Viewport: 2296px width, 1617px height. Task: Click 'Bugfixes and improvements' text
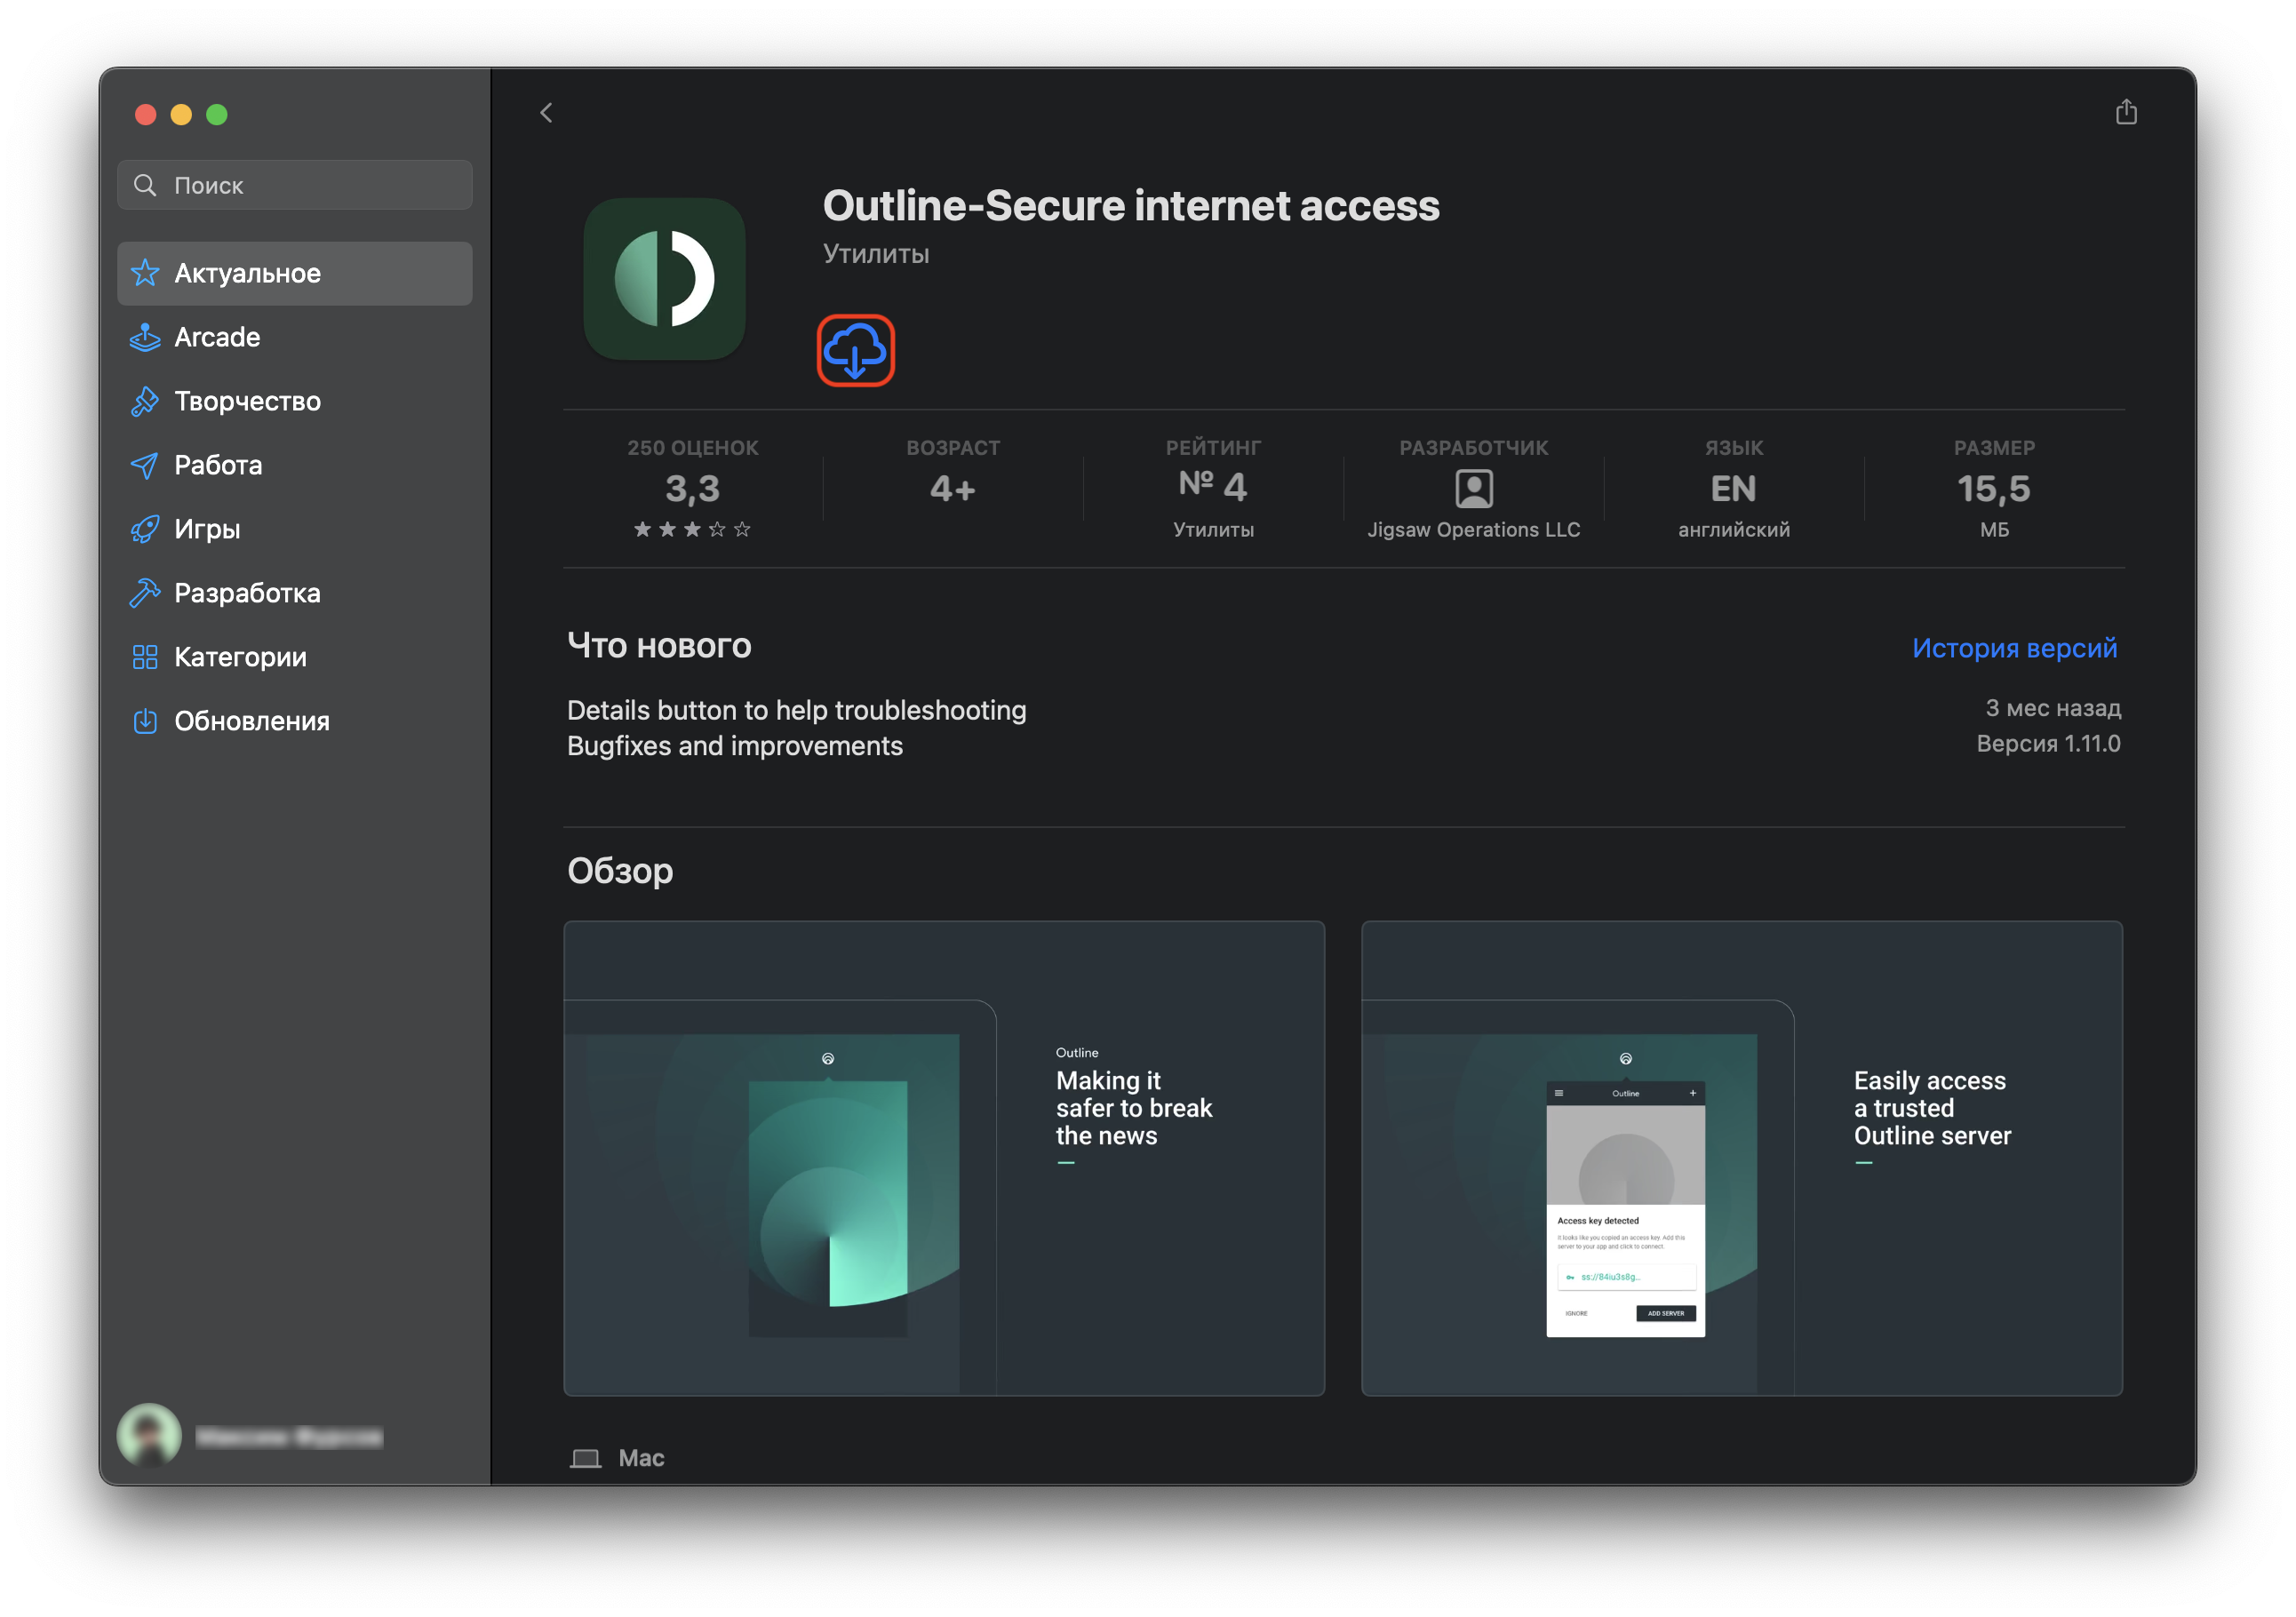pos(735,746)
